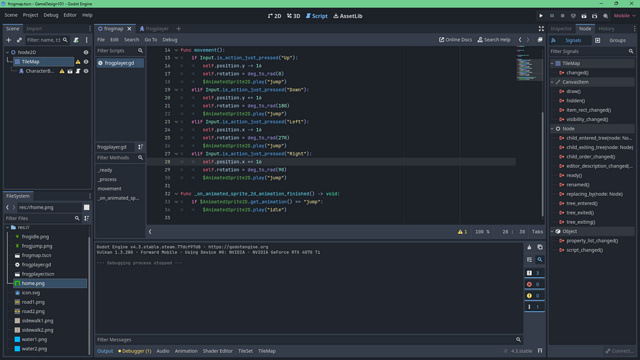Screen dimensions: 640x360
Task: Toggle CharacterBody visibility eye
Action: 86,71
